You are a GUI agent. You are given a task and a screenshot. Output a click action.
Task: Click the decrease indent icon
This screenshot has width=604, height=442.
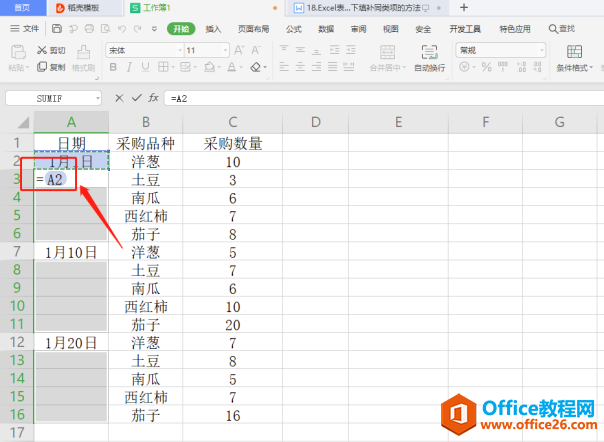point(334,50)
